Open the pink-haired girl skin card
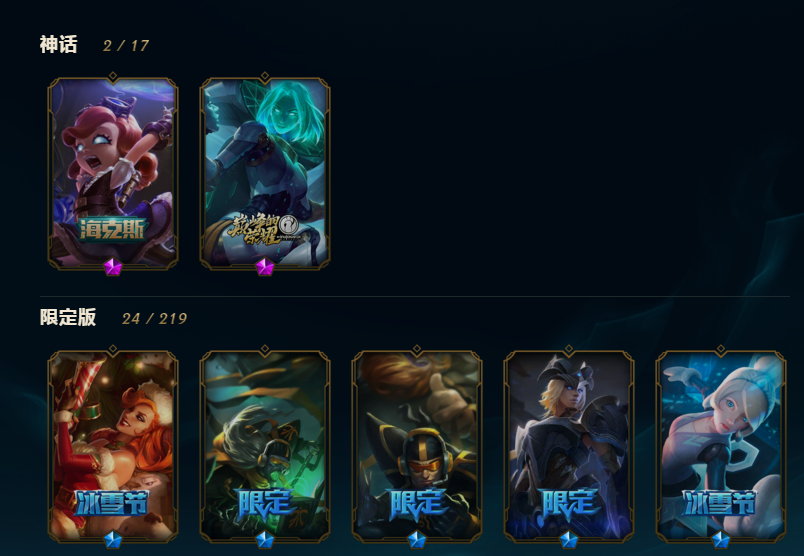The width and height of the screenshot is (804, 556). tap(113, 173)
